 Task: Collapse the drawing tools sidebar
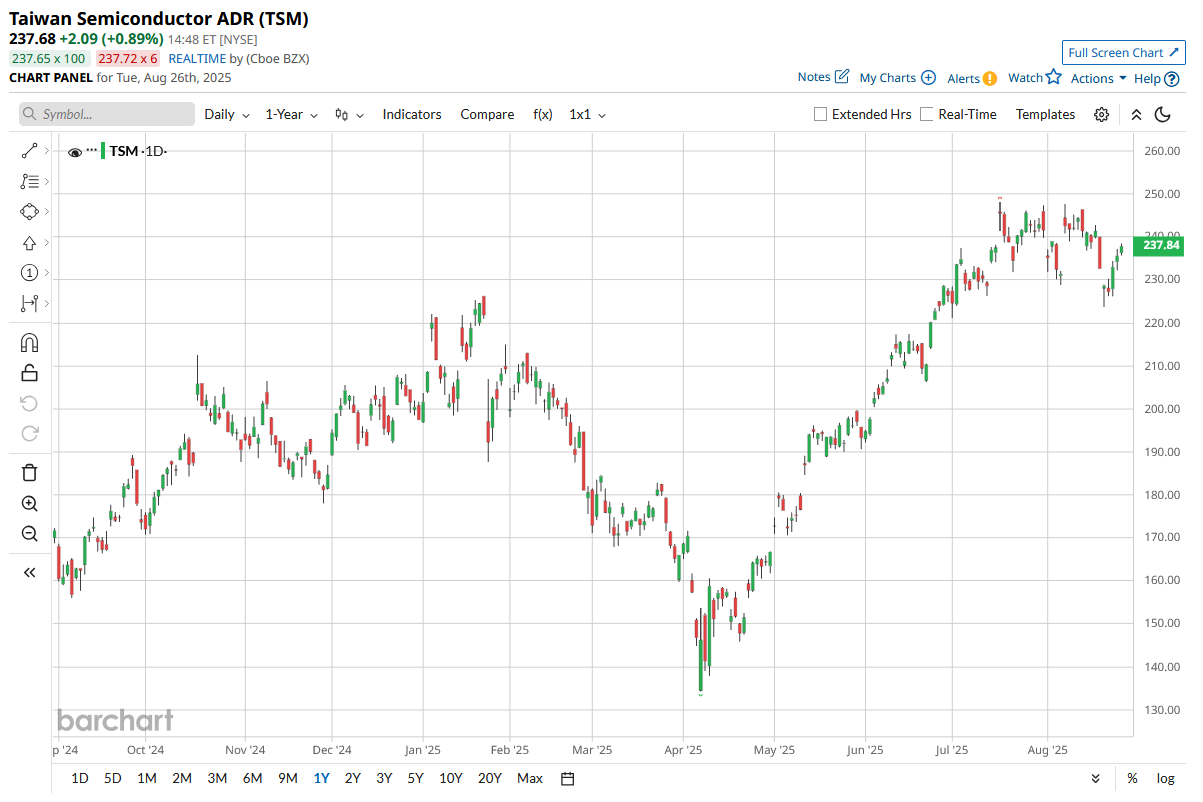coord(29,573)
